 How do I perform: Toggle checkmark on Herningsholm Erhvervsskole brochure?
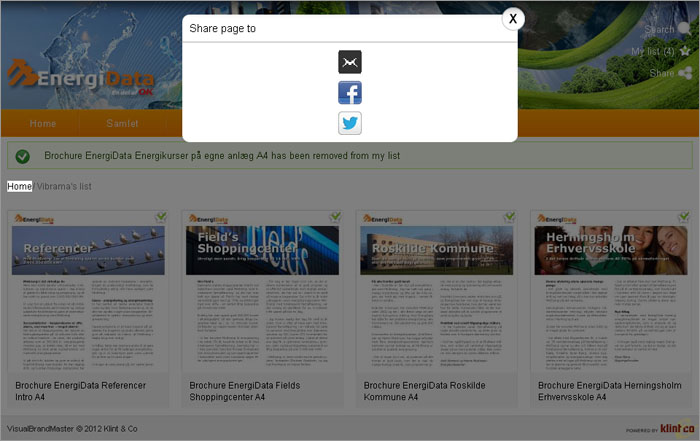tap(683, 217)
